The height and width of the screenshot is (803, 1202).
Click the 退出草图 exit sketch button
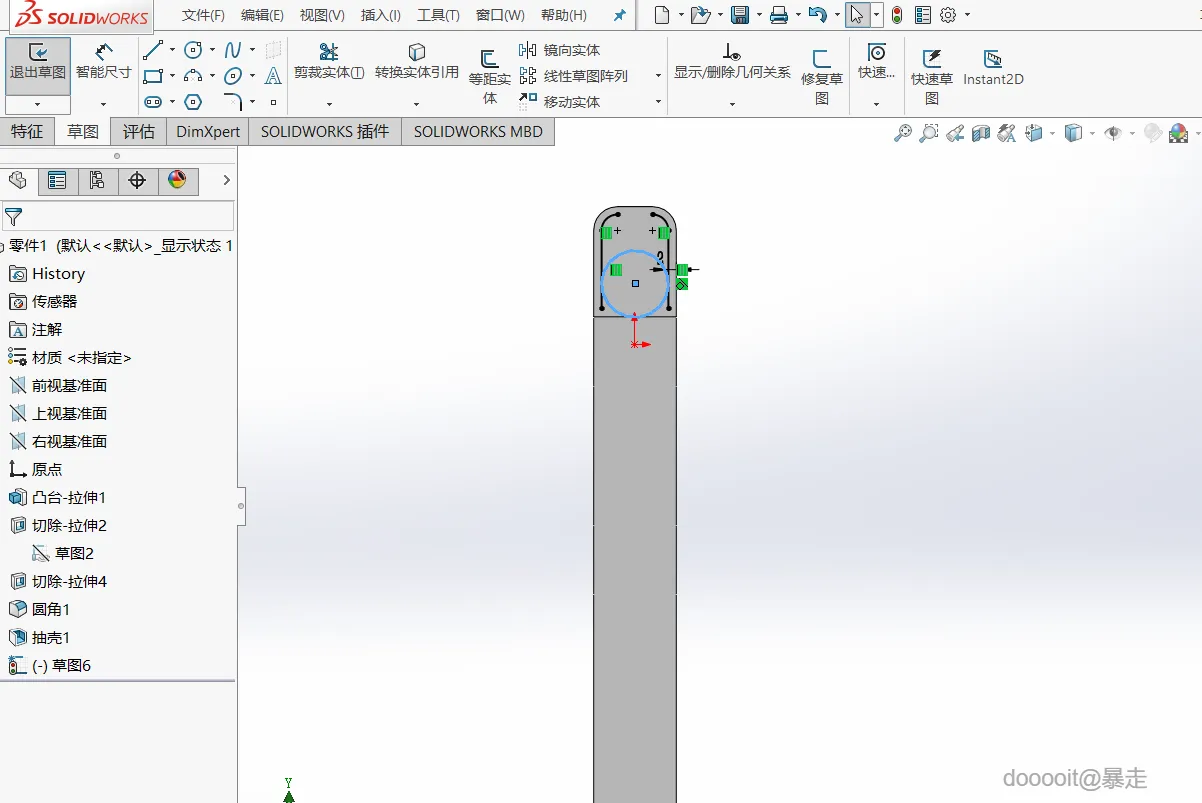(38, 66)
